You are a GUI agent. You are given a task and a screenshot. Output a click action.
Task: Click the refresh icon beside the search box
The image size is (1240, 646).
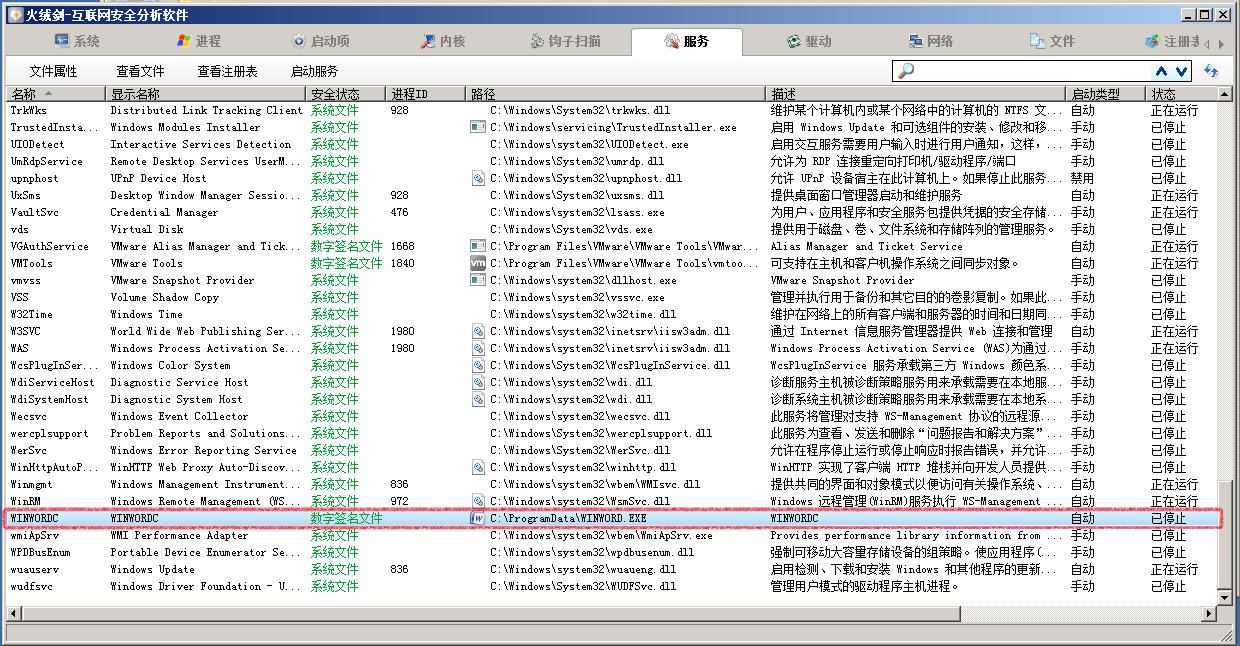pos(1212,71)
